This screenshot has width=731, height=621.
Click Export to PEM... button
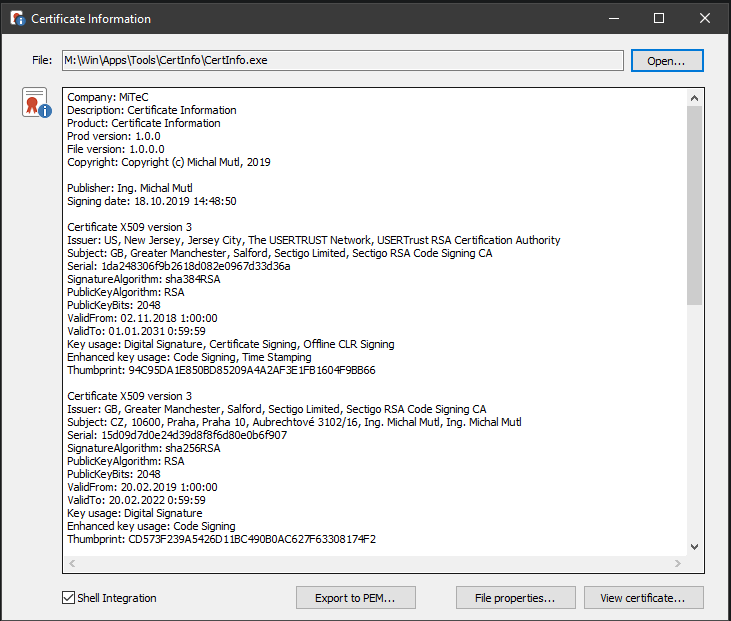(355, 598)
